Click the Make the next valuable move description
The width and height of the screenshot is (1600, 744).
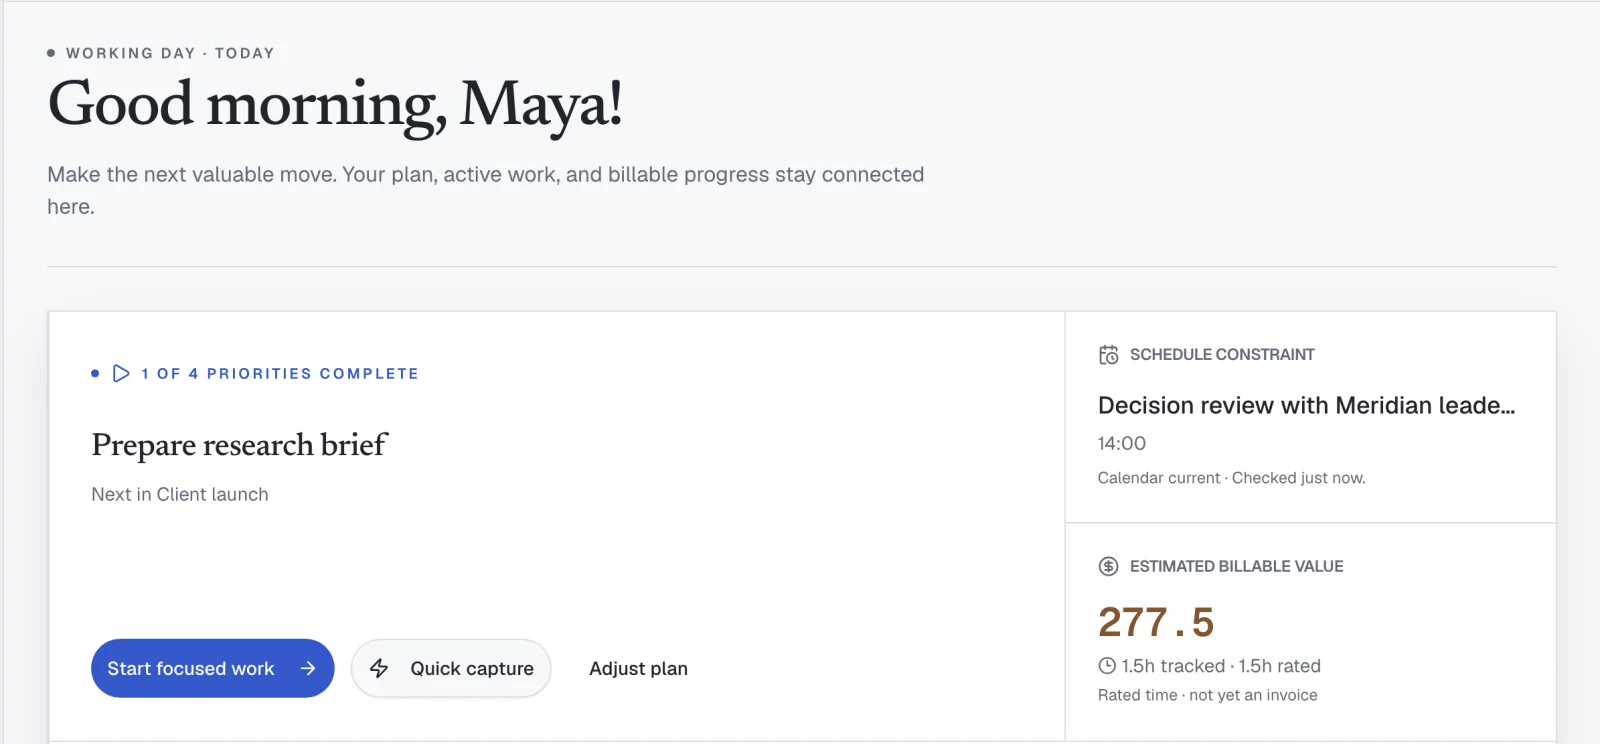[x=486, y=190]
